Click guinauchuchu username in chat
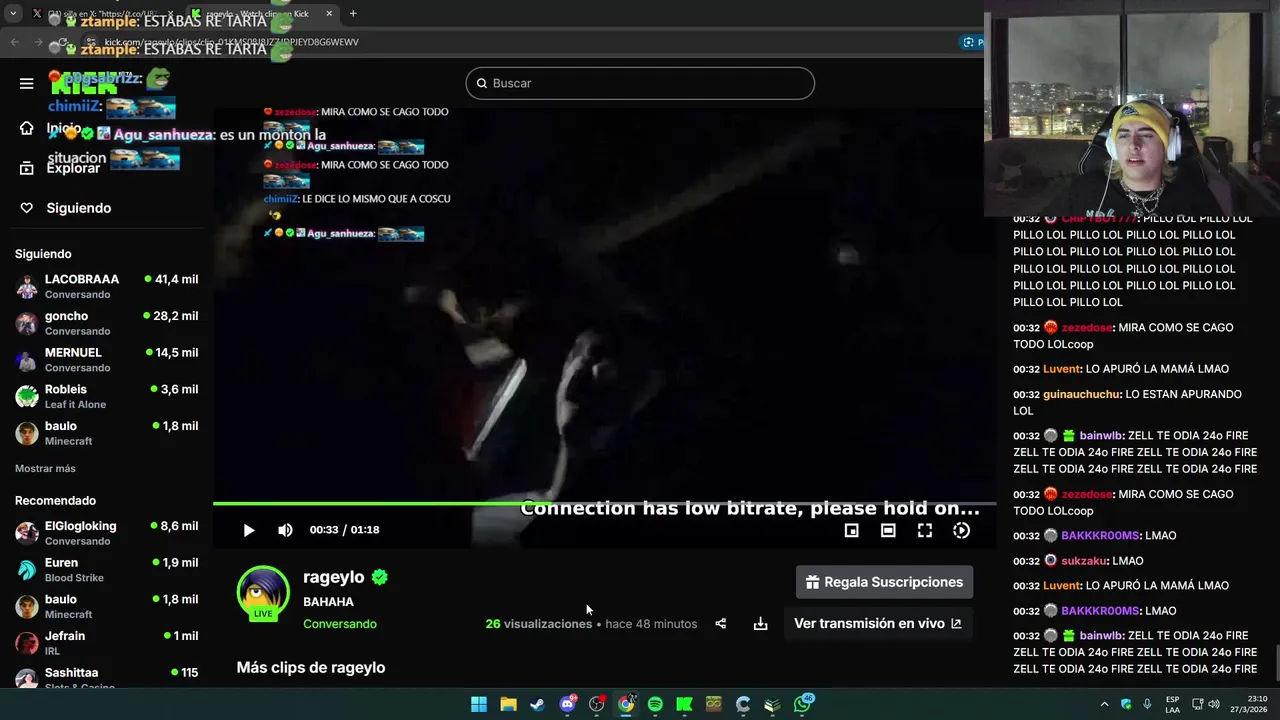 click(x=1081, y=394)
